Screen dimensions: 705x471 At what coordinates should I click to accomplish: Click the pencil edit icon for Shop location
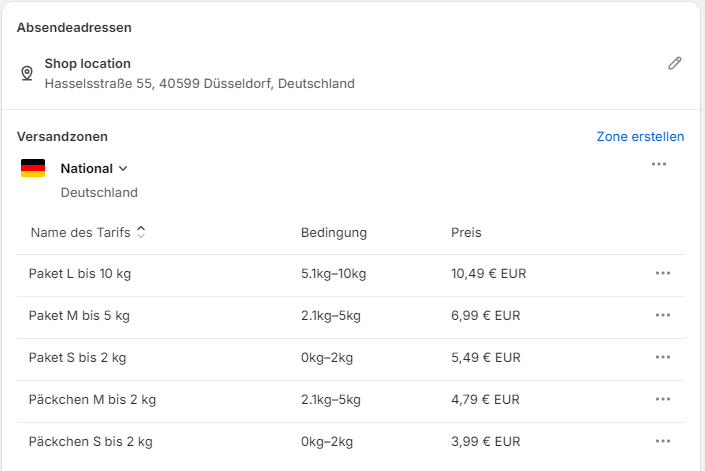[675, 63]
